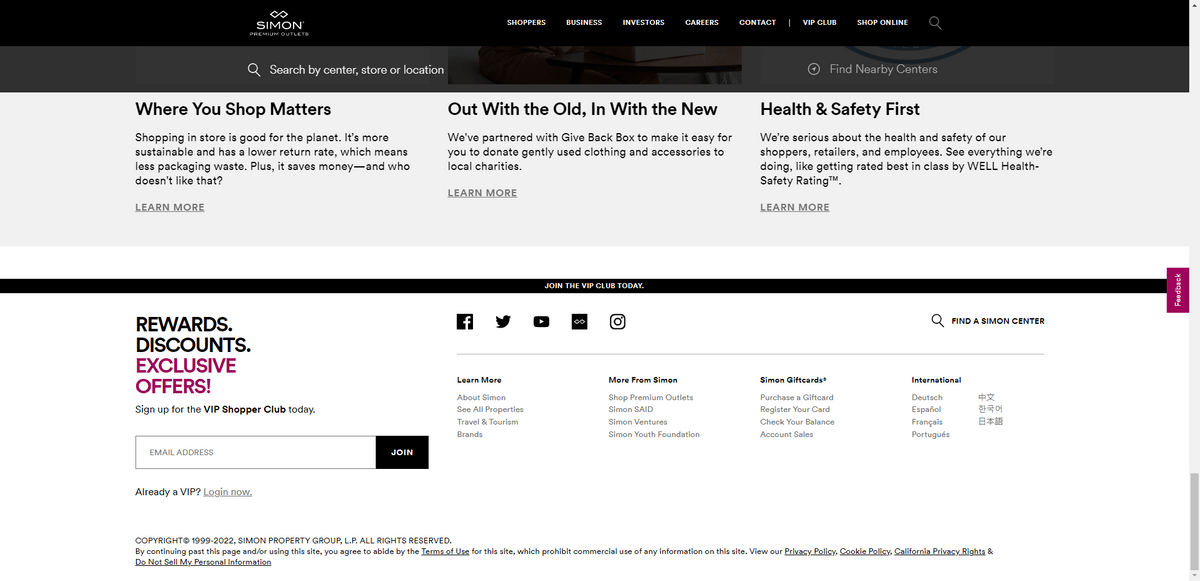Click Find Nearby Centers text
The width and height of the screenshot is (1200, 581).
[884, 69]
